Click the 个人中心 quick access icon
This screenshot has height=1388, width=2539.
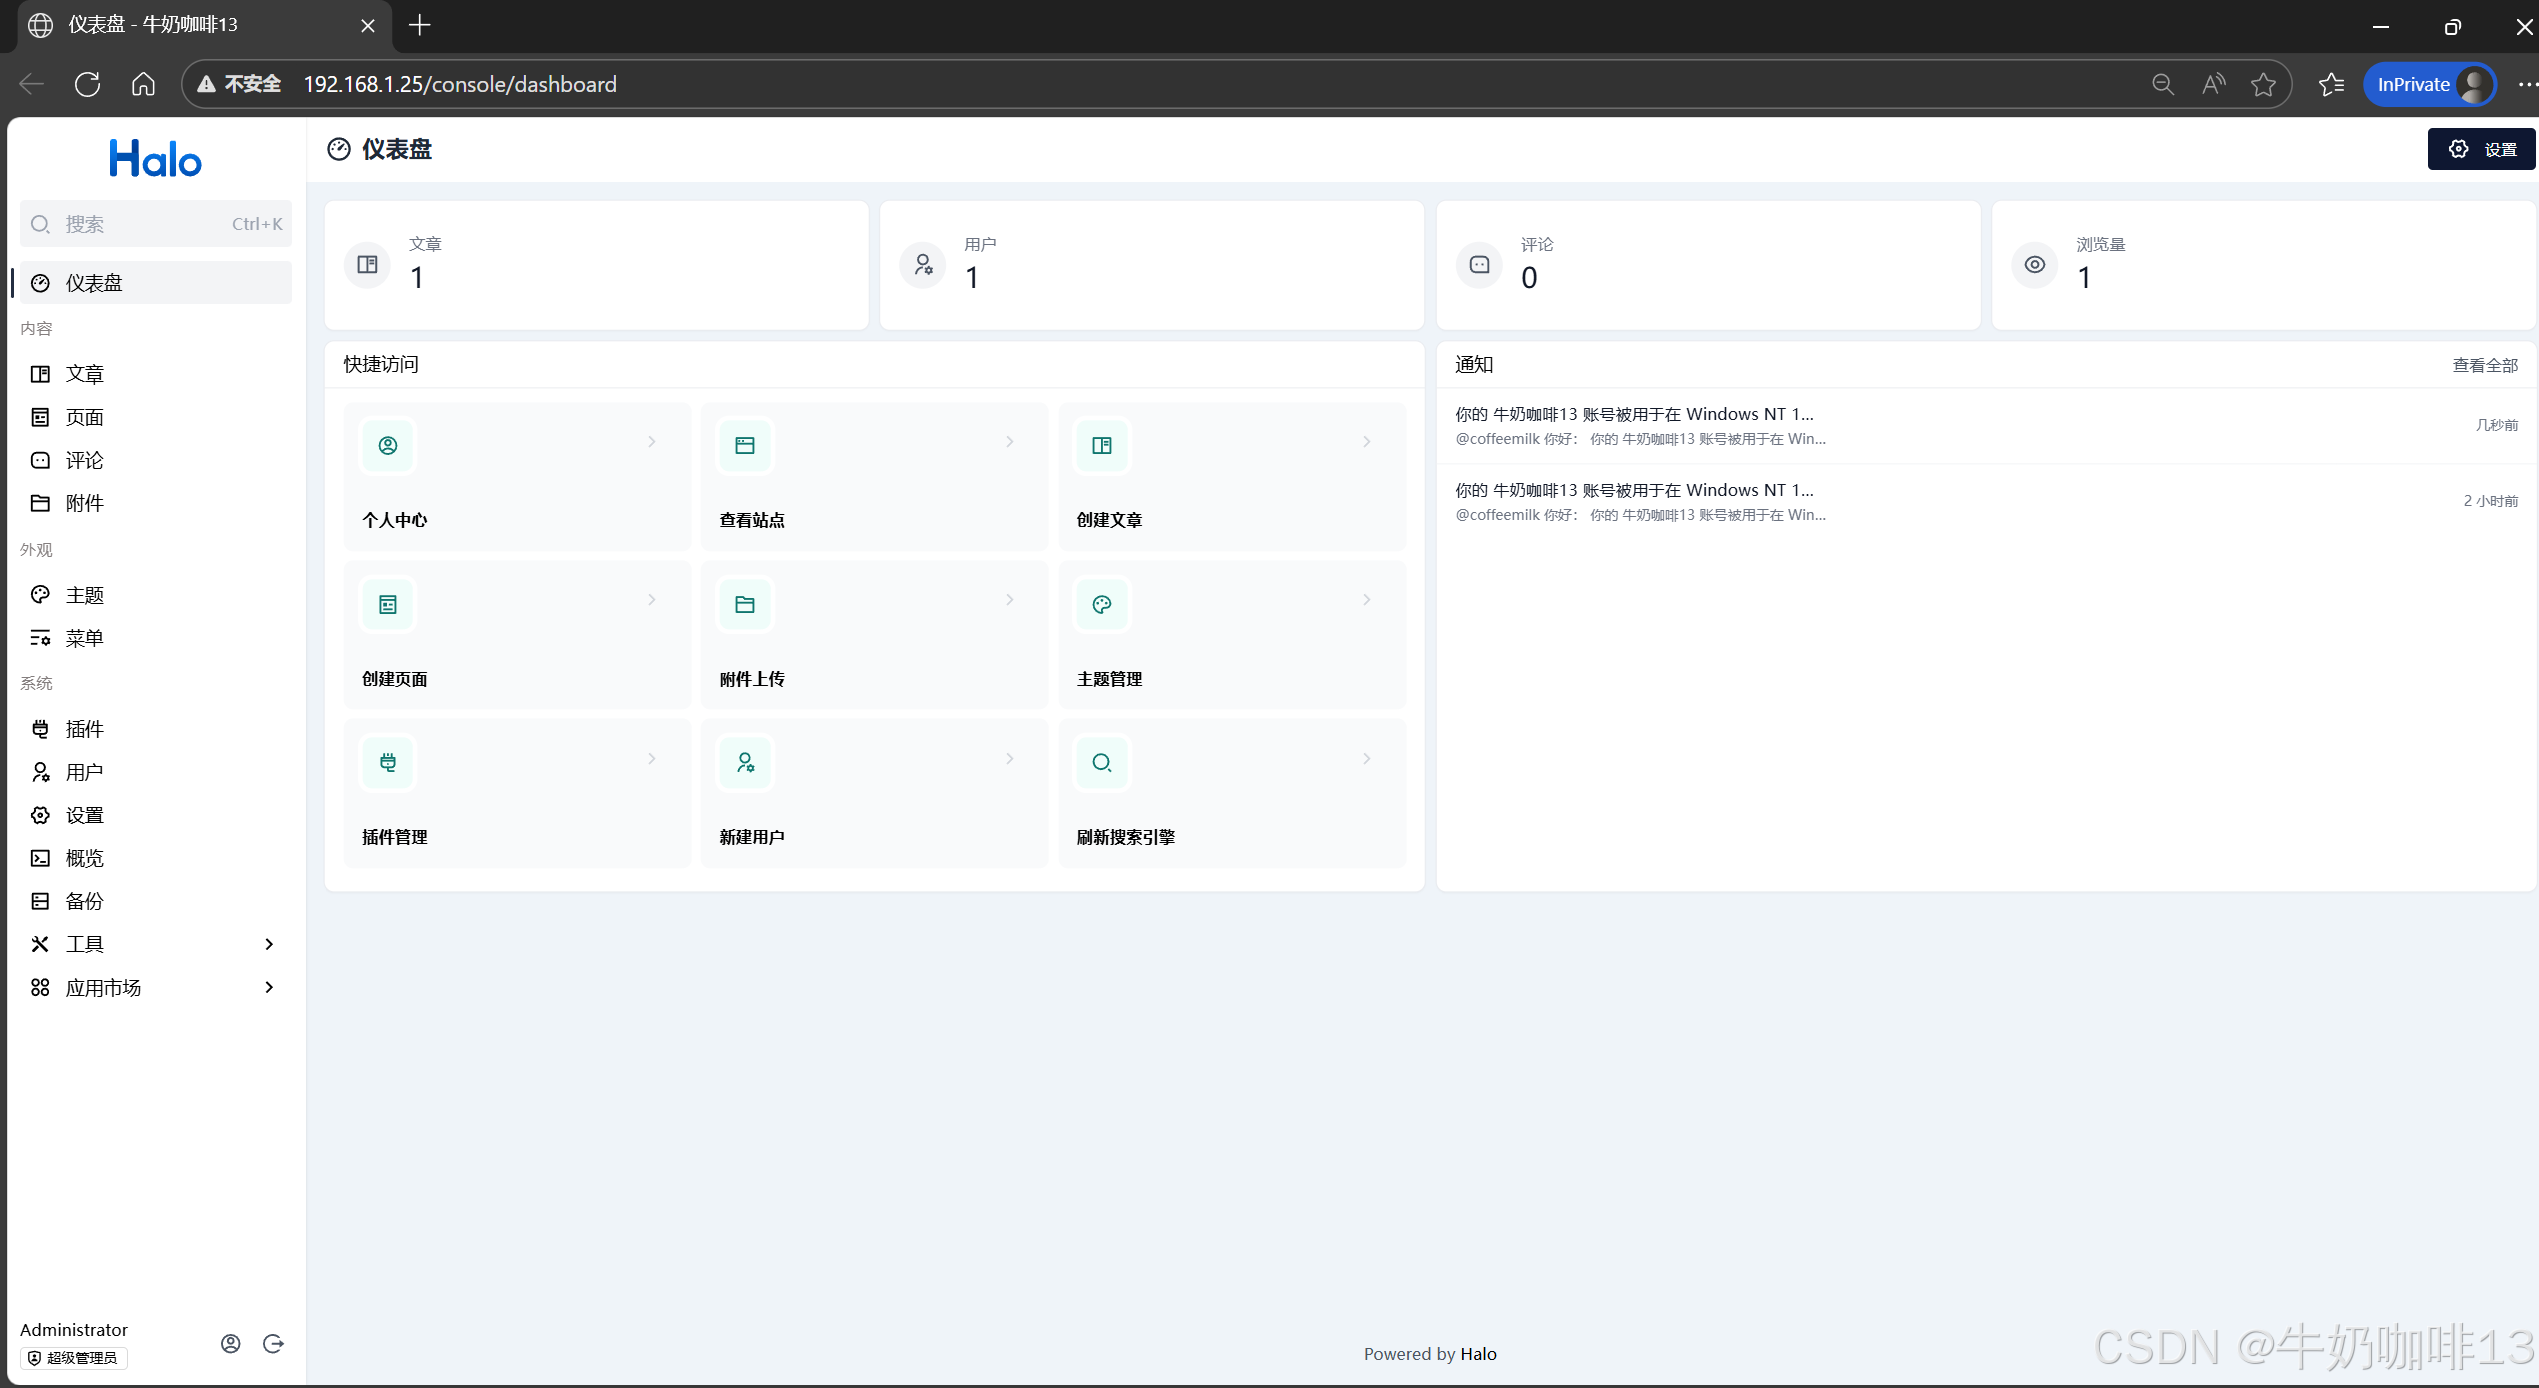click(388, 446)
